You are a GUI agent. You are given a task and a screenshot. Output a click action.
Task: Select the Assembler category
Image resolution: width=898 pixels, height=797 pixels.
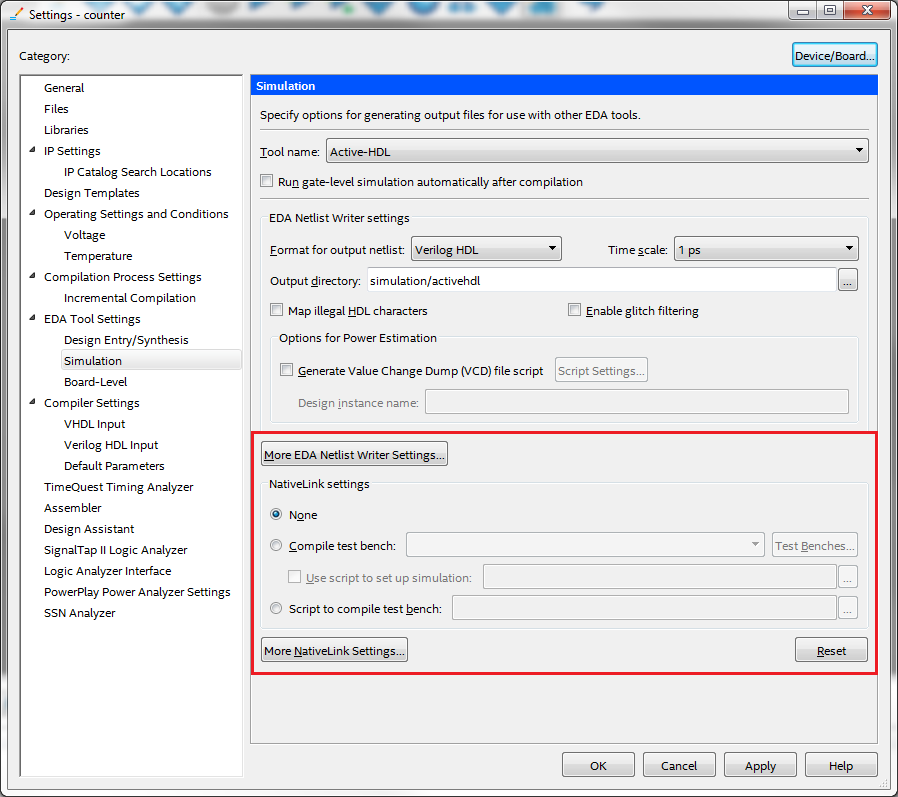[x=72, y=508]
